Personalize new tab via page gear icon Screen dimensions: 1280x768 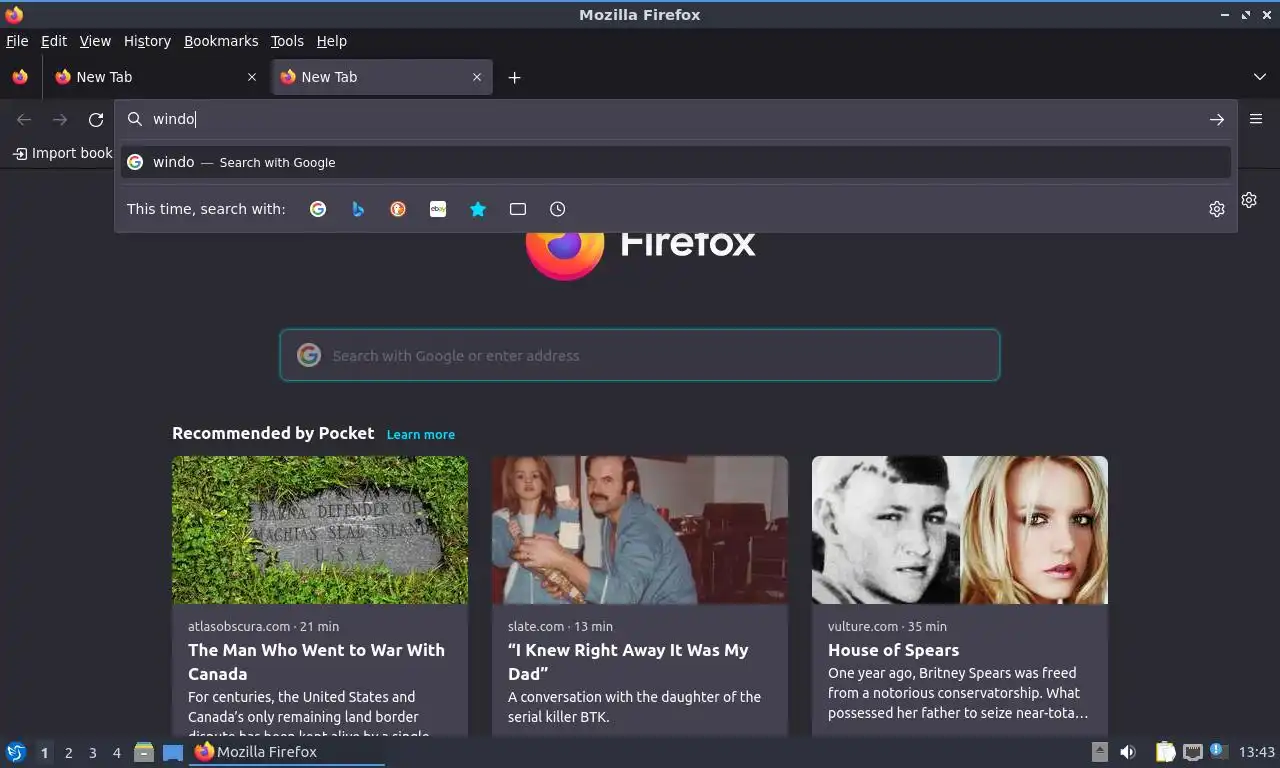1249,200
